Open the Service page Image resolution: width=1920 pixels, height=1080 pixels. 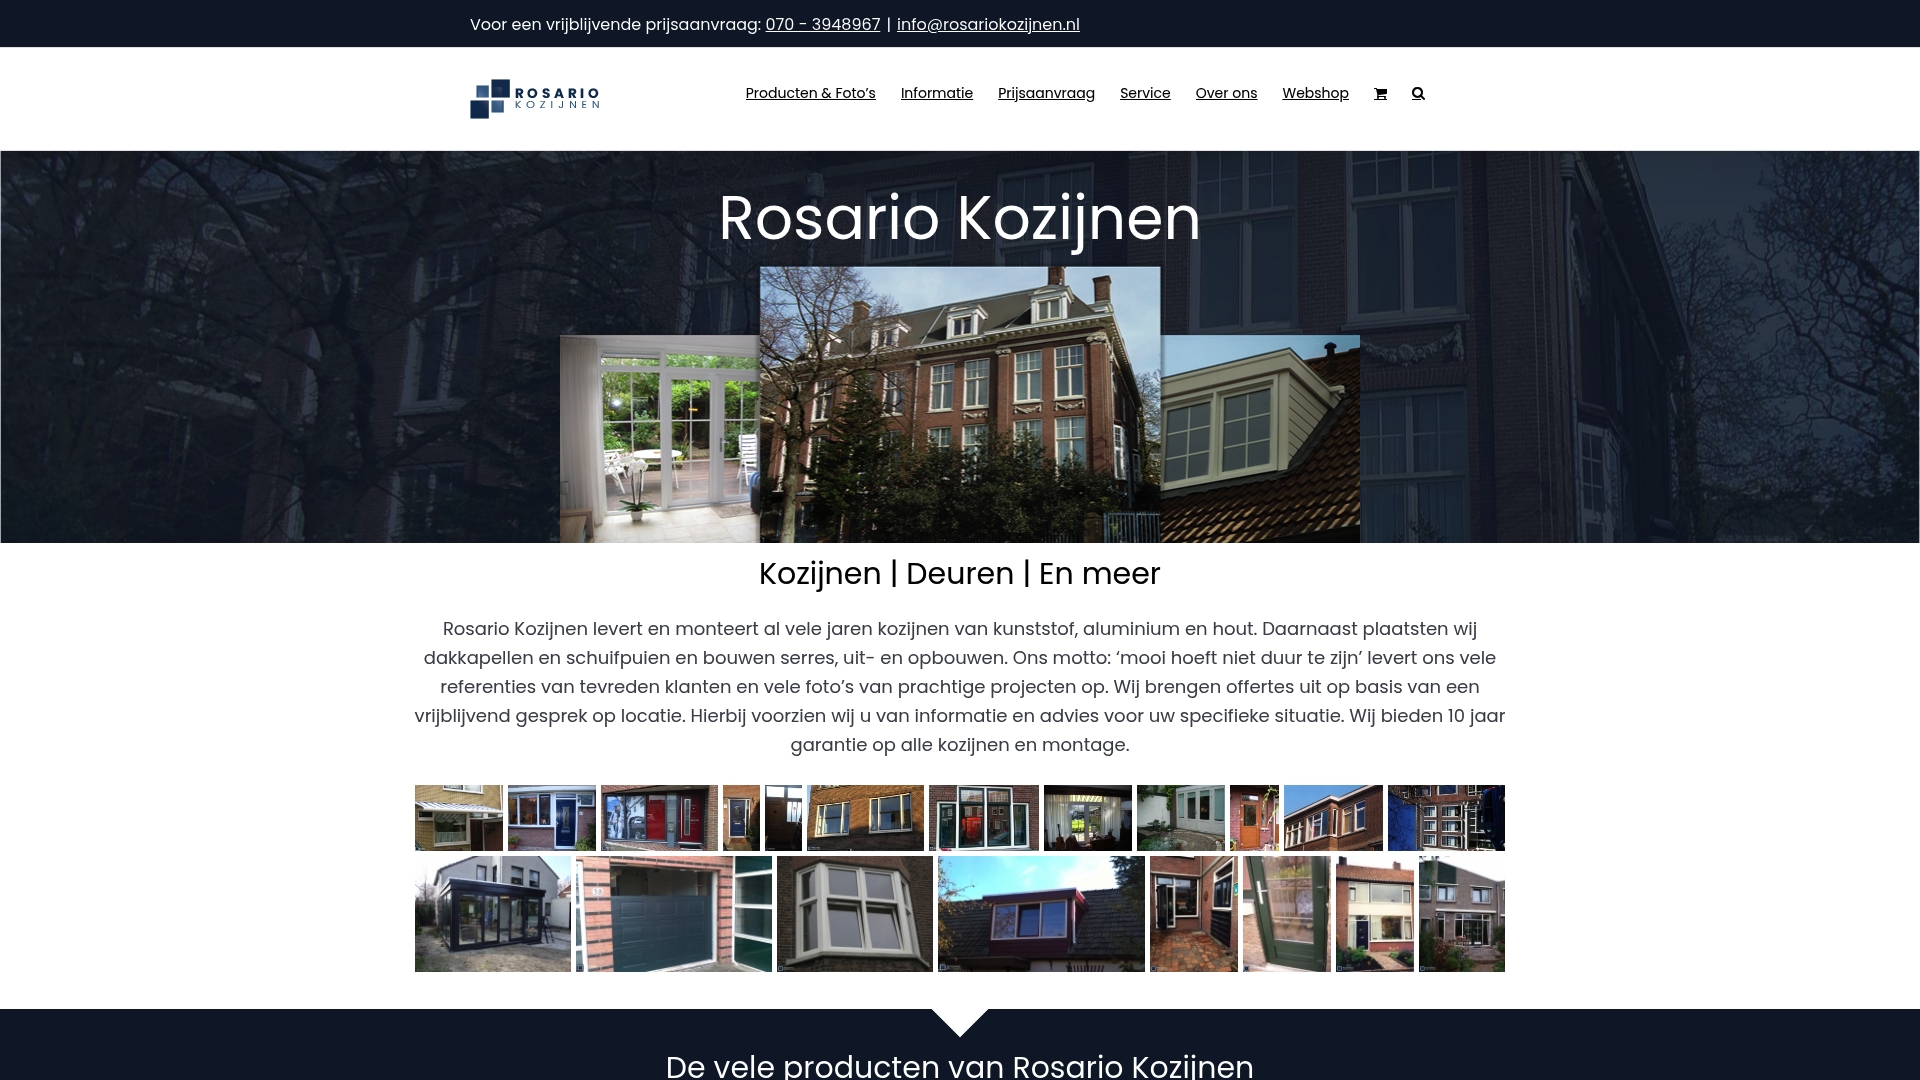point(1145,93)
